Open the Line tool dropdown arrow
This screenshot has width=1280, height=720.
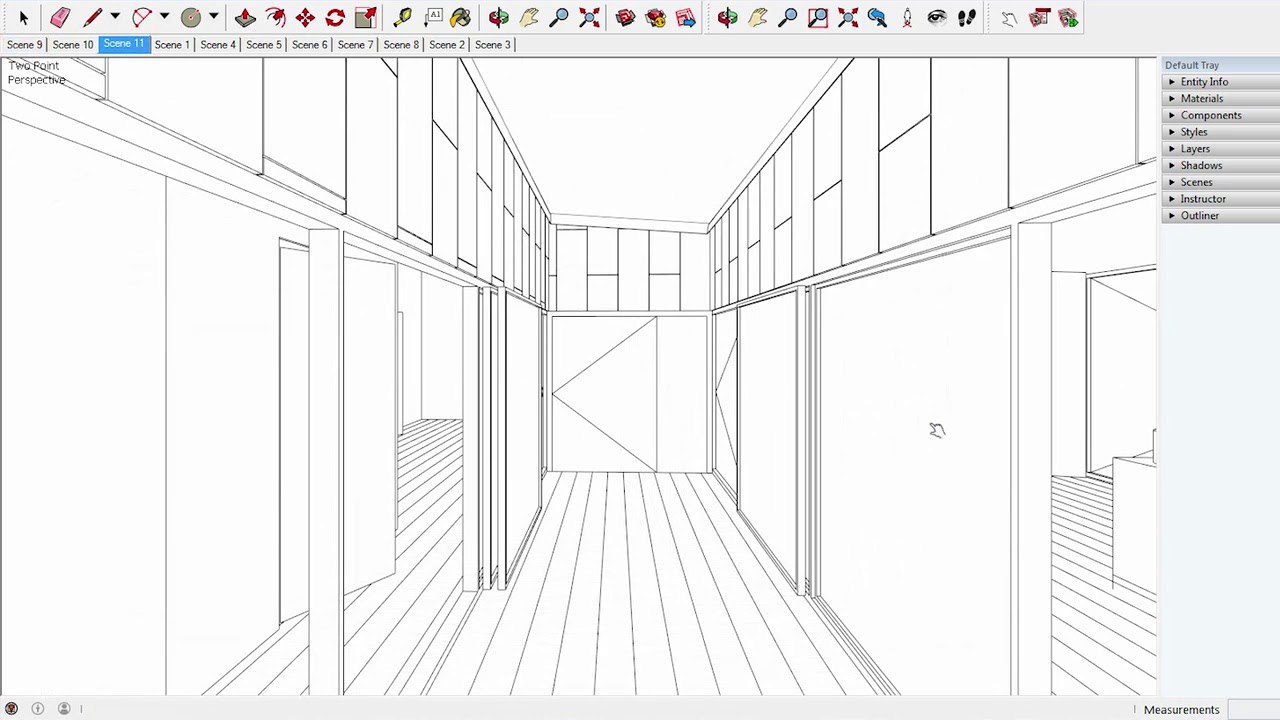(x=115, y=17)
